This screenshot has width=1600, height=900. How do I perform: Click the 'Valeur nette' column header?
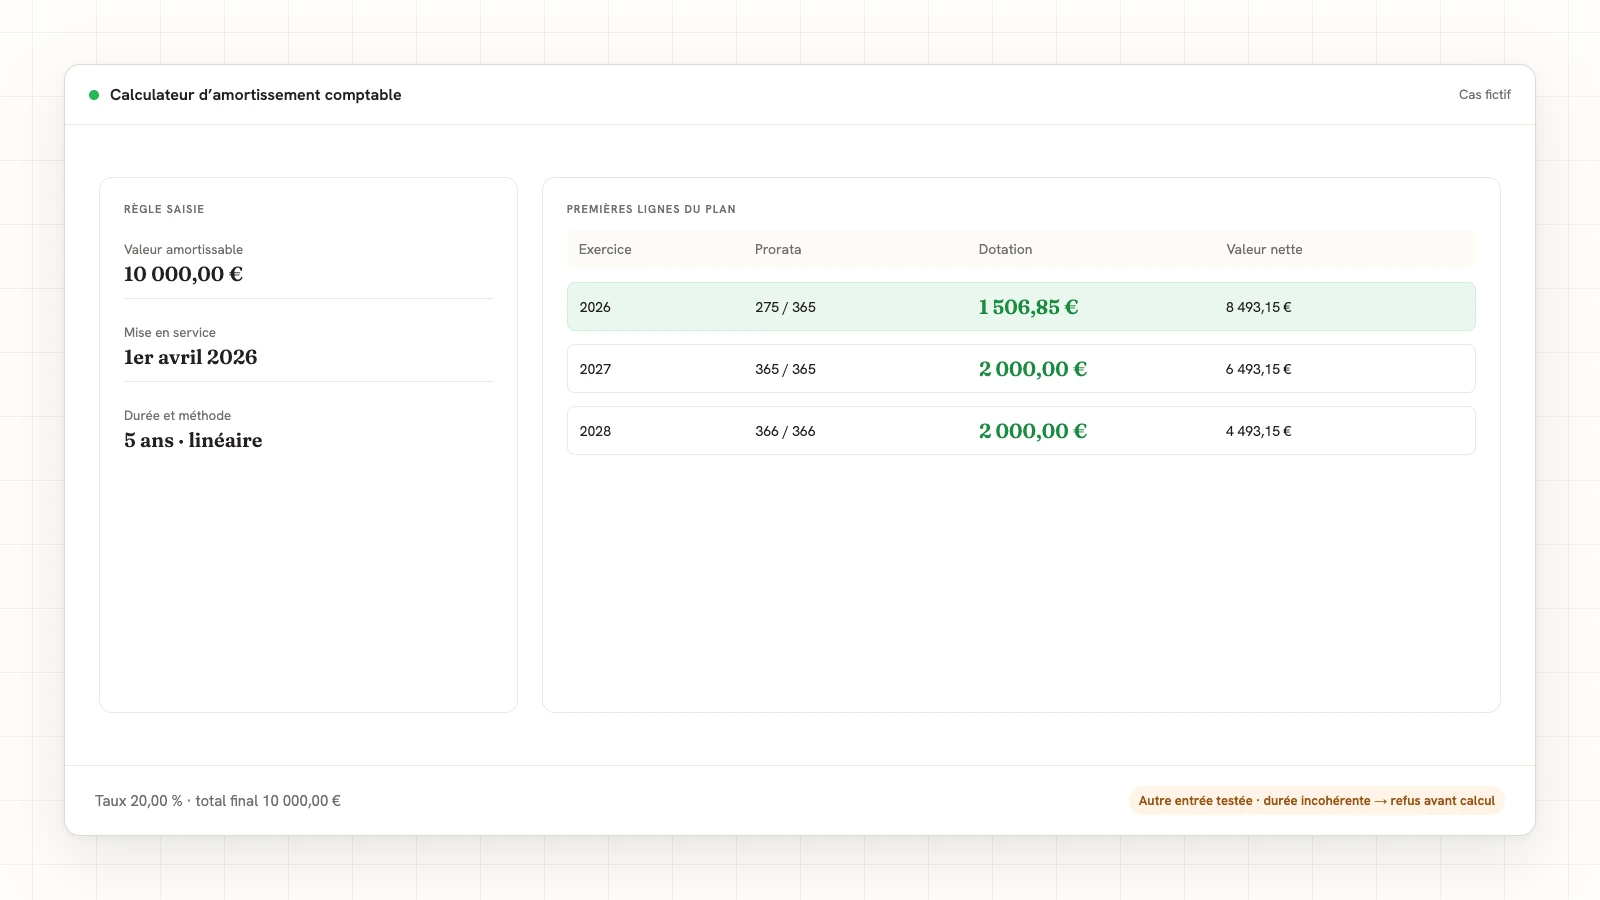click(x=1264, y=249)
